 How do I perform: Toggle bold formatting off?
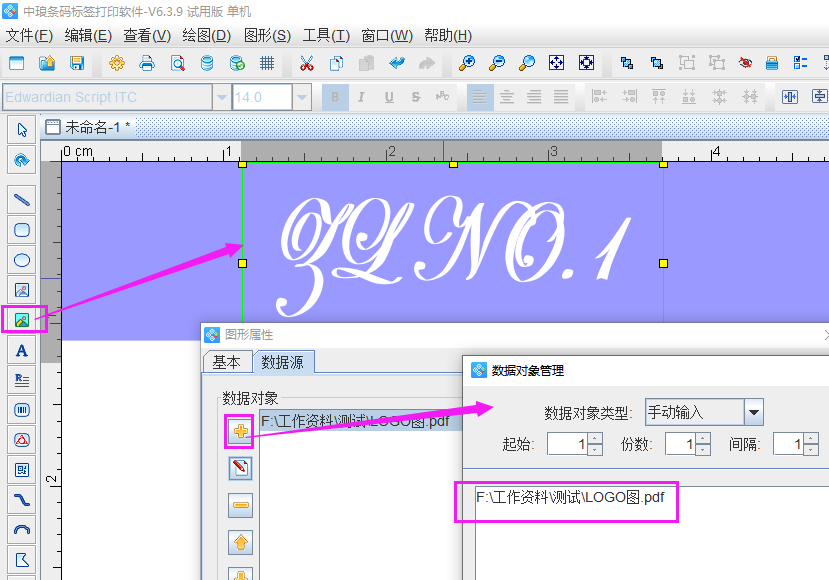point(334,97)
